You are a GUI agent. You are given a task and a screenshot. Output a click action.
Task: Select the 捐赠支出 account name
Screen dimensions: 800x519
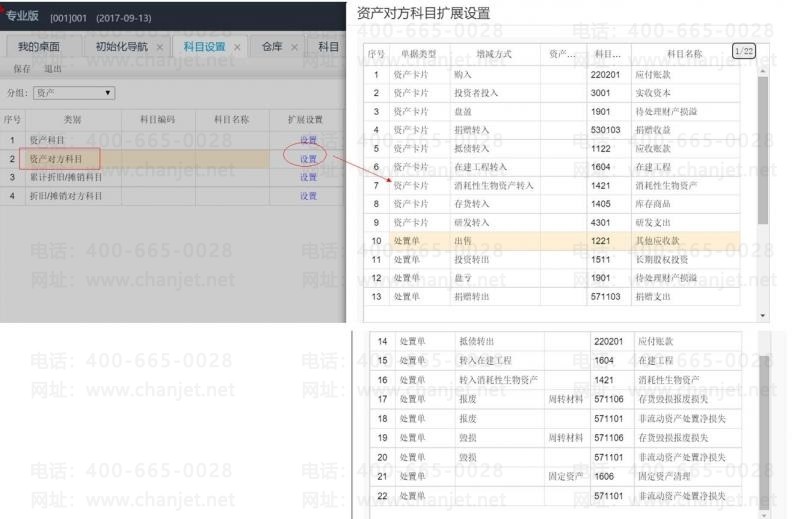[653, 296]
